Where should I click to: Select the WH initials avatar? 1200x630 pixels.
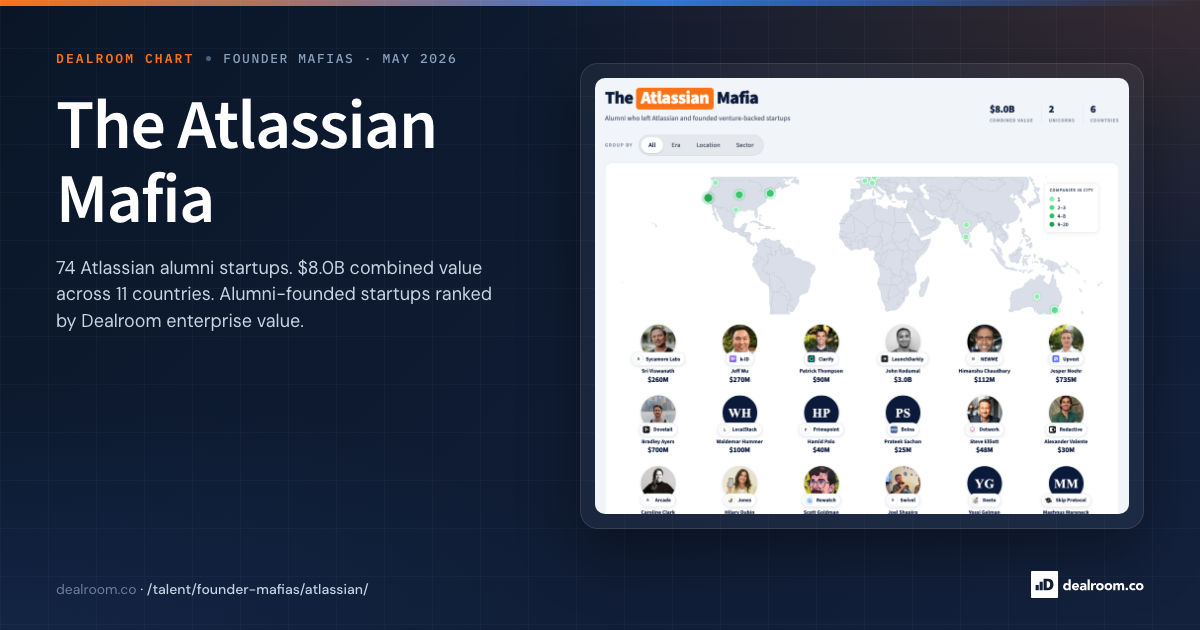(x=740, y=411)
